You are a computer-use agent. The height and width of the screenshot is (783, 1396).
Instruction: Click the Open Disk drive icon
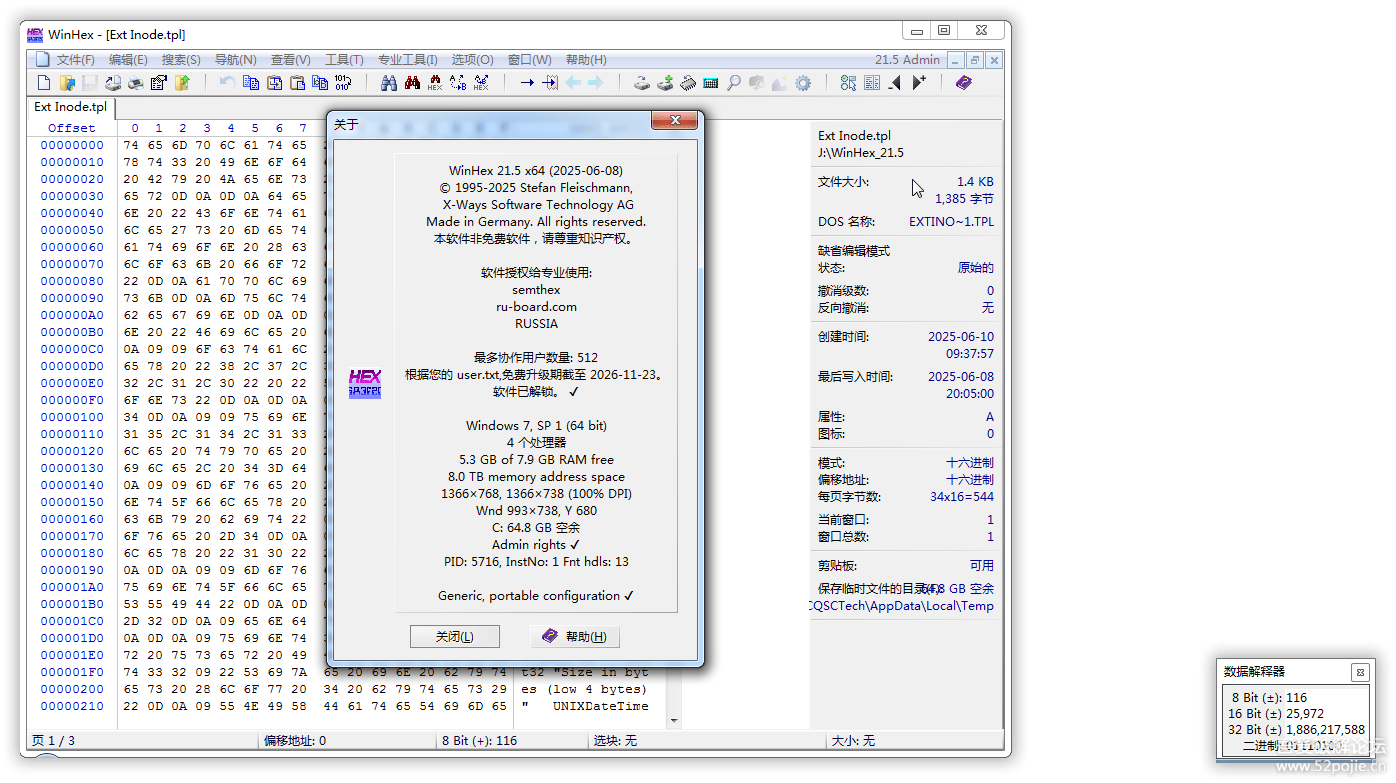[x=642, y=83]
